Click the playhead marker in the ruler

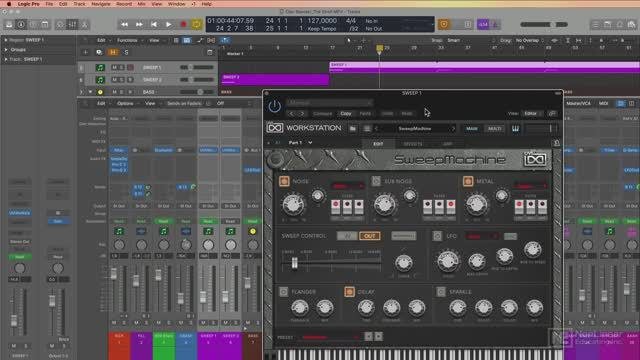[379, 49]
